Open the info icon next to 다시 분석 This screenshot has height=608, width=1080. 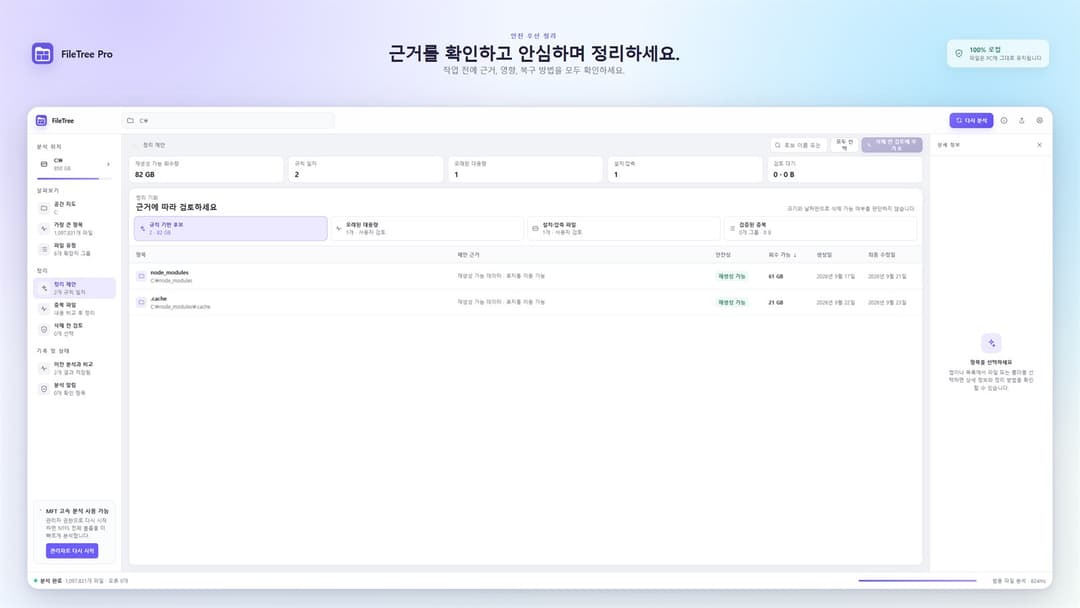pos(1004,120)
